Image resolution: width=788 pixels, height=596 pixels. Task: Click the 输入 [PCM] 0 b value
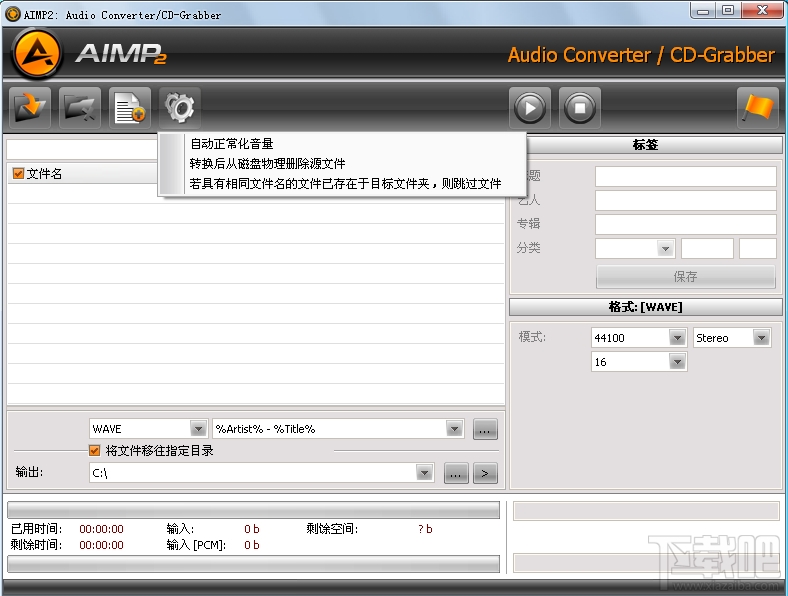click(x=252, y=545)
